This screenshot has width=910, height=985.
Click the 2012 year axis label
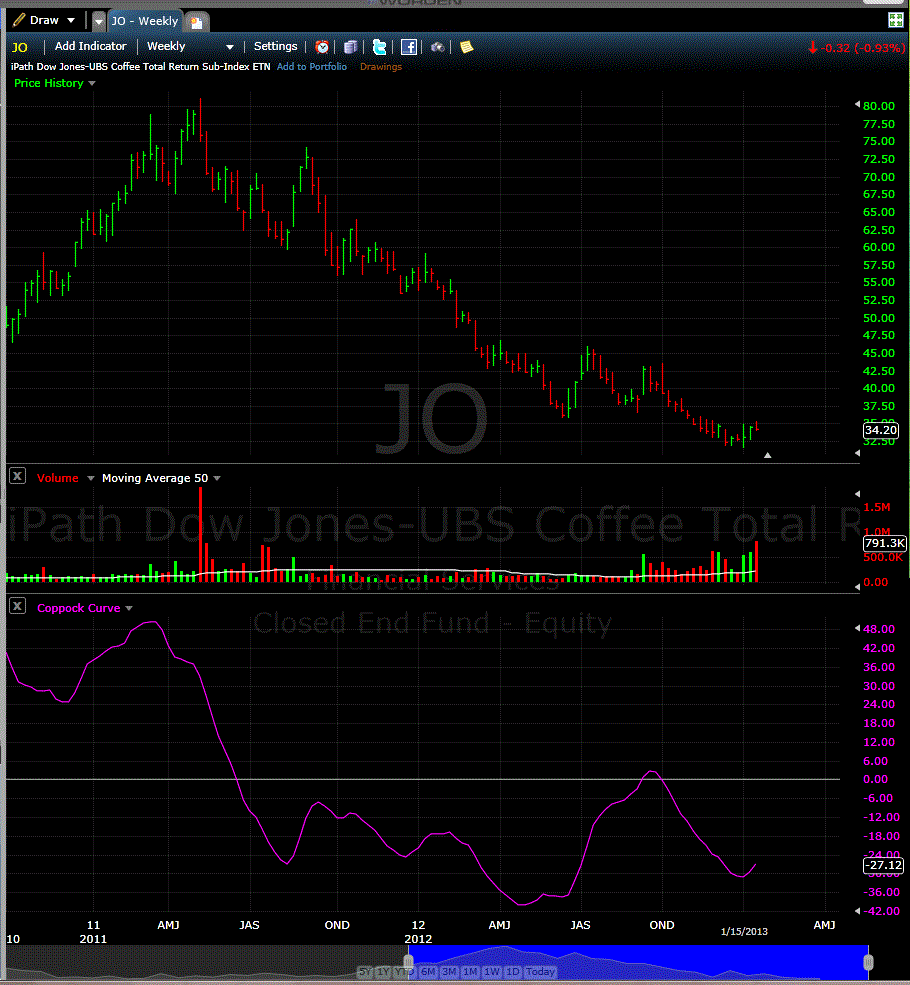coord(418,939)
